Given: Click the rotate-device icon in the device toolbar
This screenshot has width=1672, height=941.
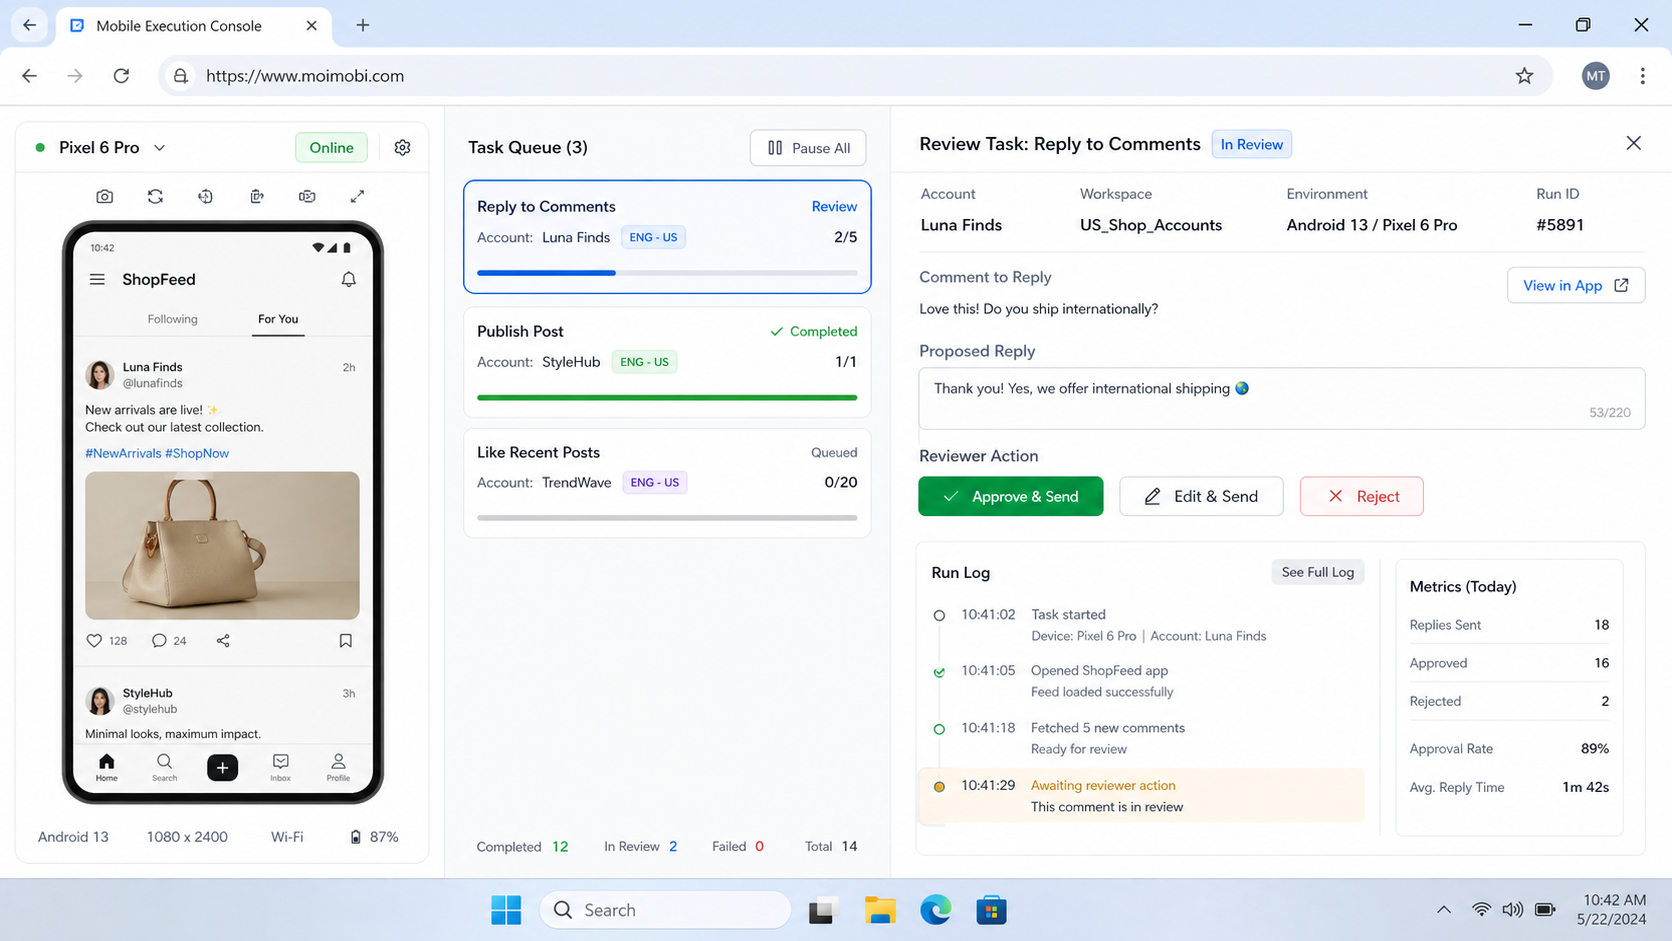Looking at the screenshot, I should (x=205, y=197).
